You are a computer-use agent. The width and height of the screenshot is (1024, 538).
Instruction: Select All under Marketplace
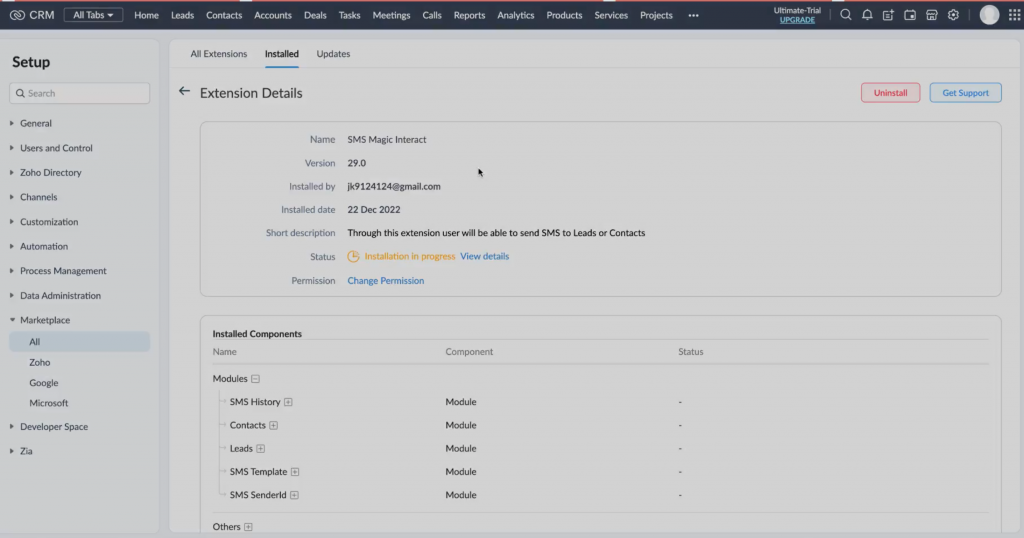pos(80,341)
